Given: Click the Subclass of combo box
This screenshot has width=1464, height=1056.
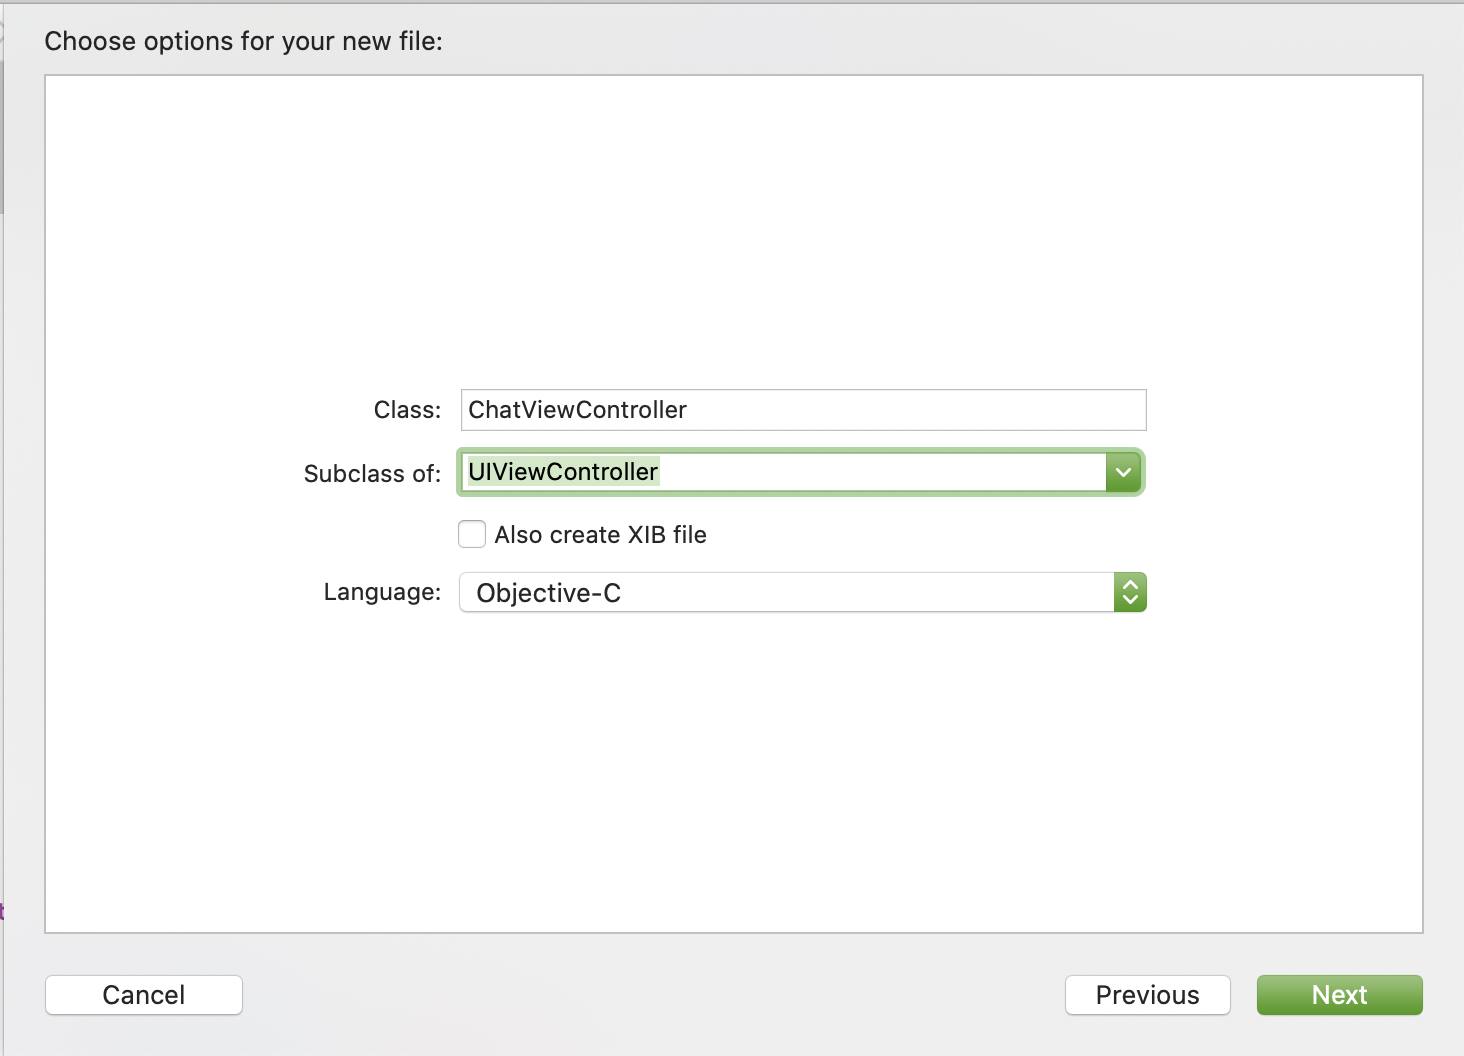Looking at the screenshot, I should pos(790,472).
